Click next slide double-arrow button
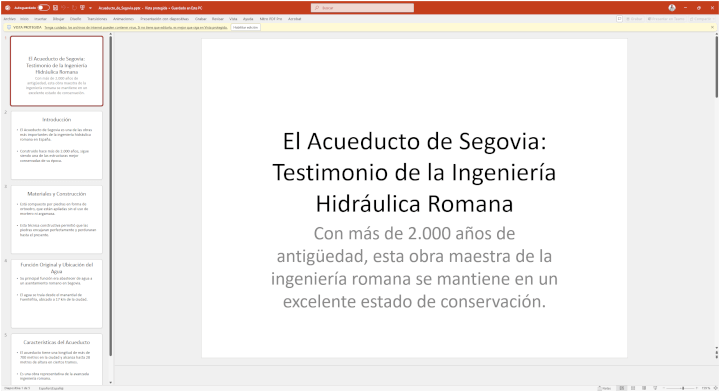The image size is (720, 392). click(x=716, y=356)
